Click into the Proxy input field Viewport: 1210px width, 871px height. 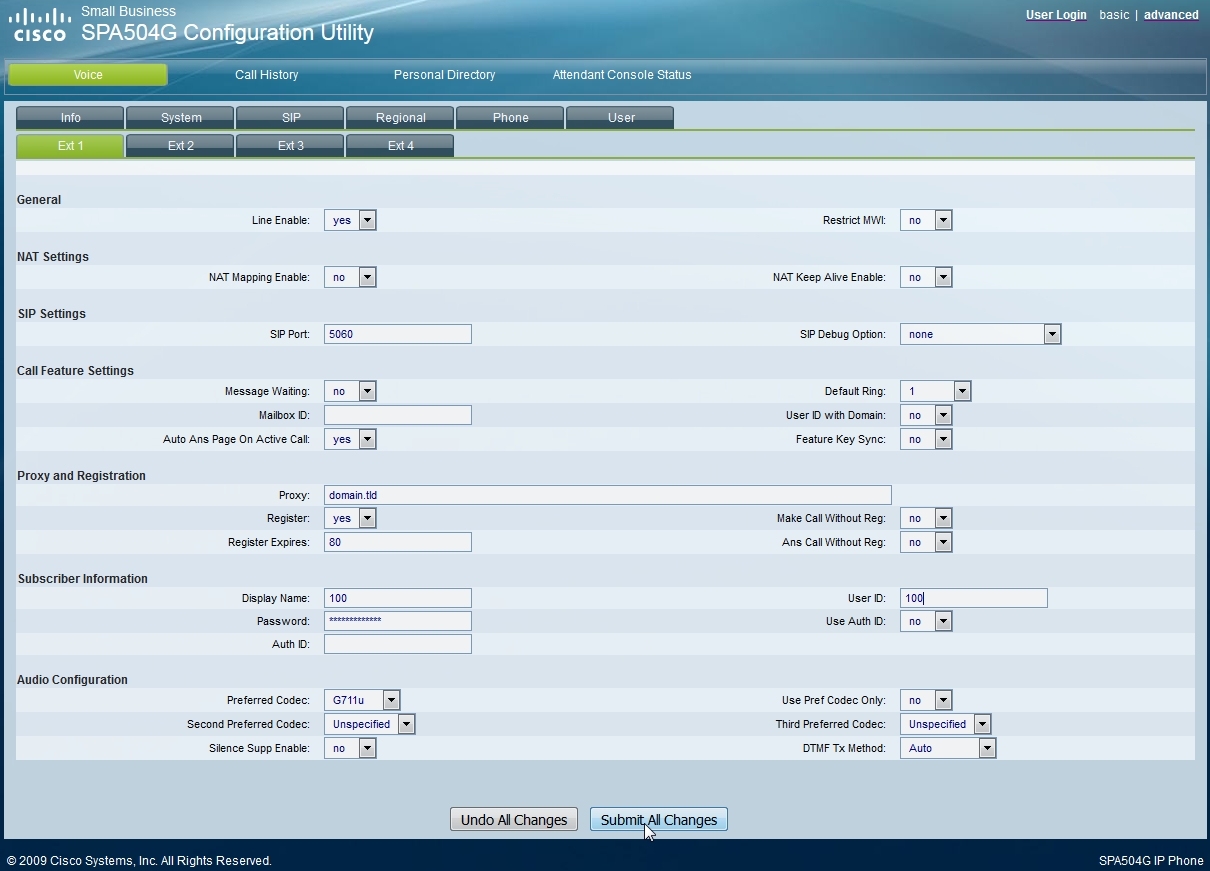tap(607, 495)
